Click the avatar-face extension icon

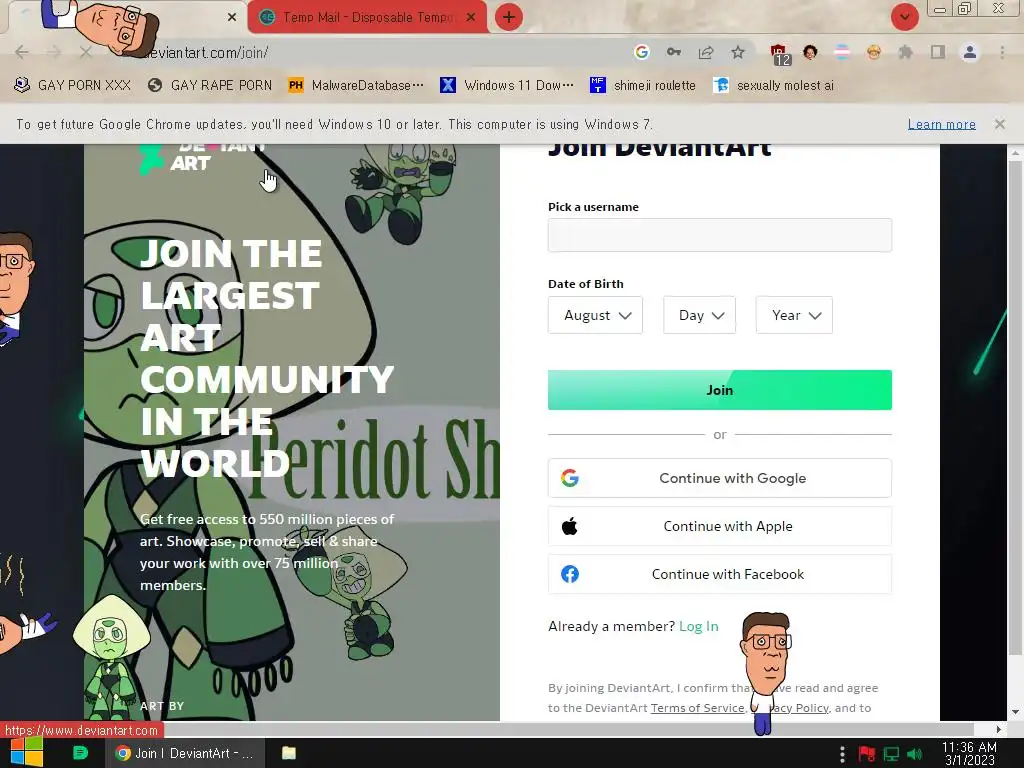[x=810, y=52]
